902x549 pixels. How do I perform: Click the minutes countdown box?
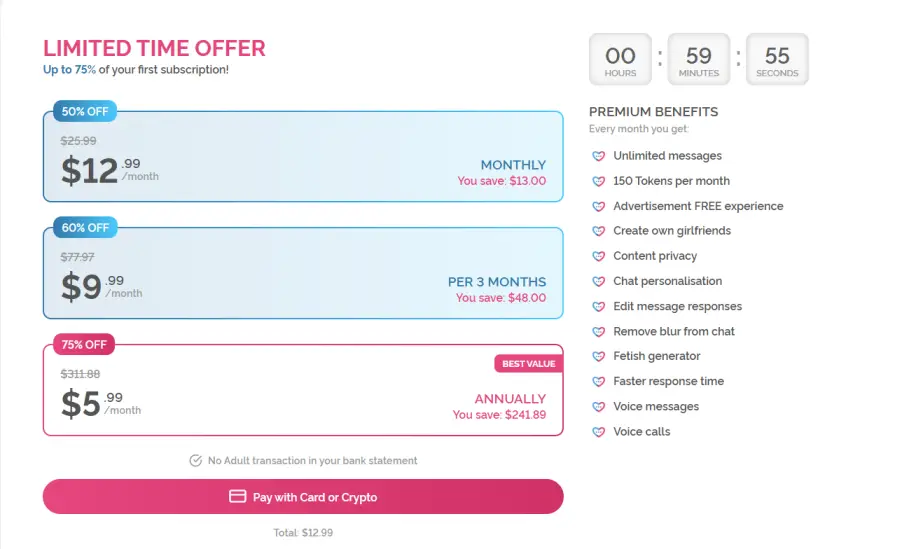coord(699,59)
